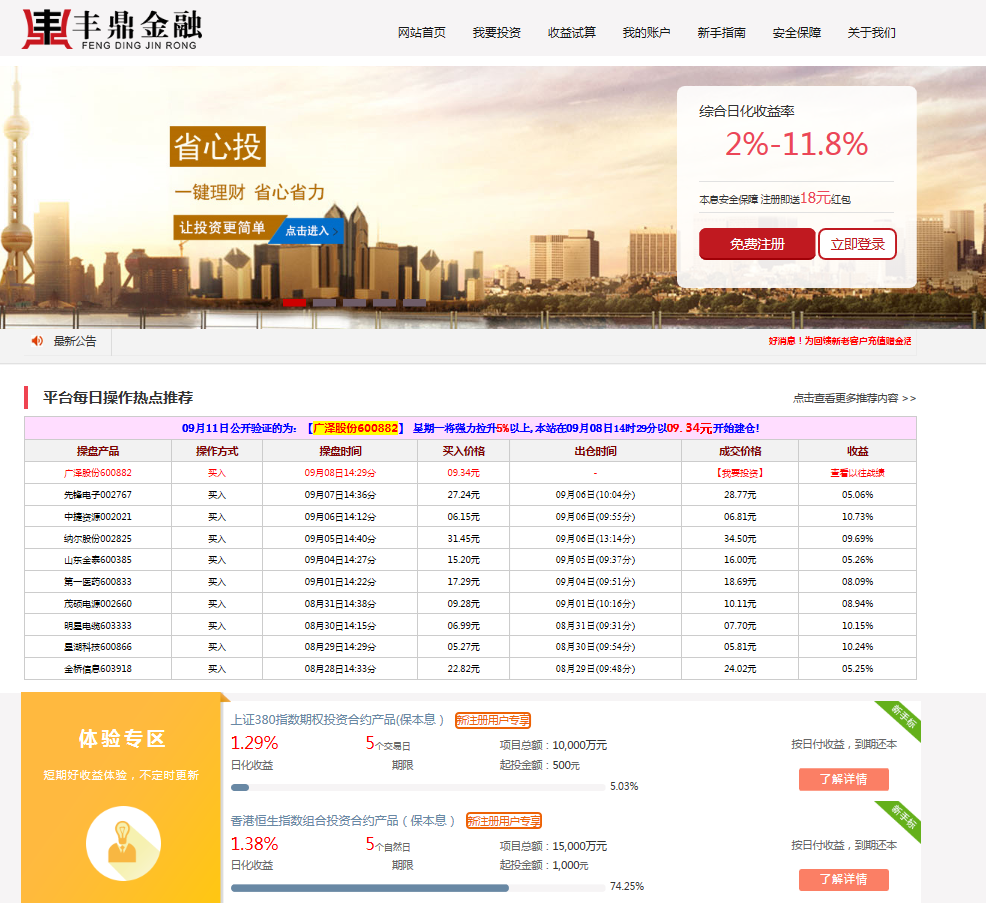The width and height of the screenshot is (986, 903).
Task: Click 了解详情 for 上证380指数 product
Action: 843,779
